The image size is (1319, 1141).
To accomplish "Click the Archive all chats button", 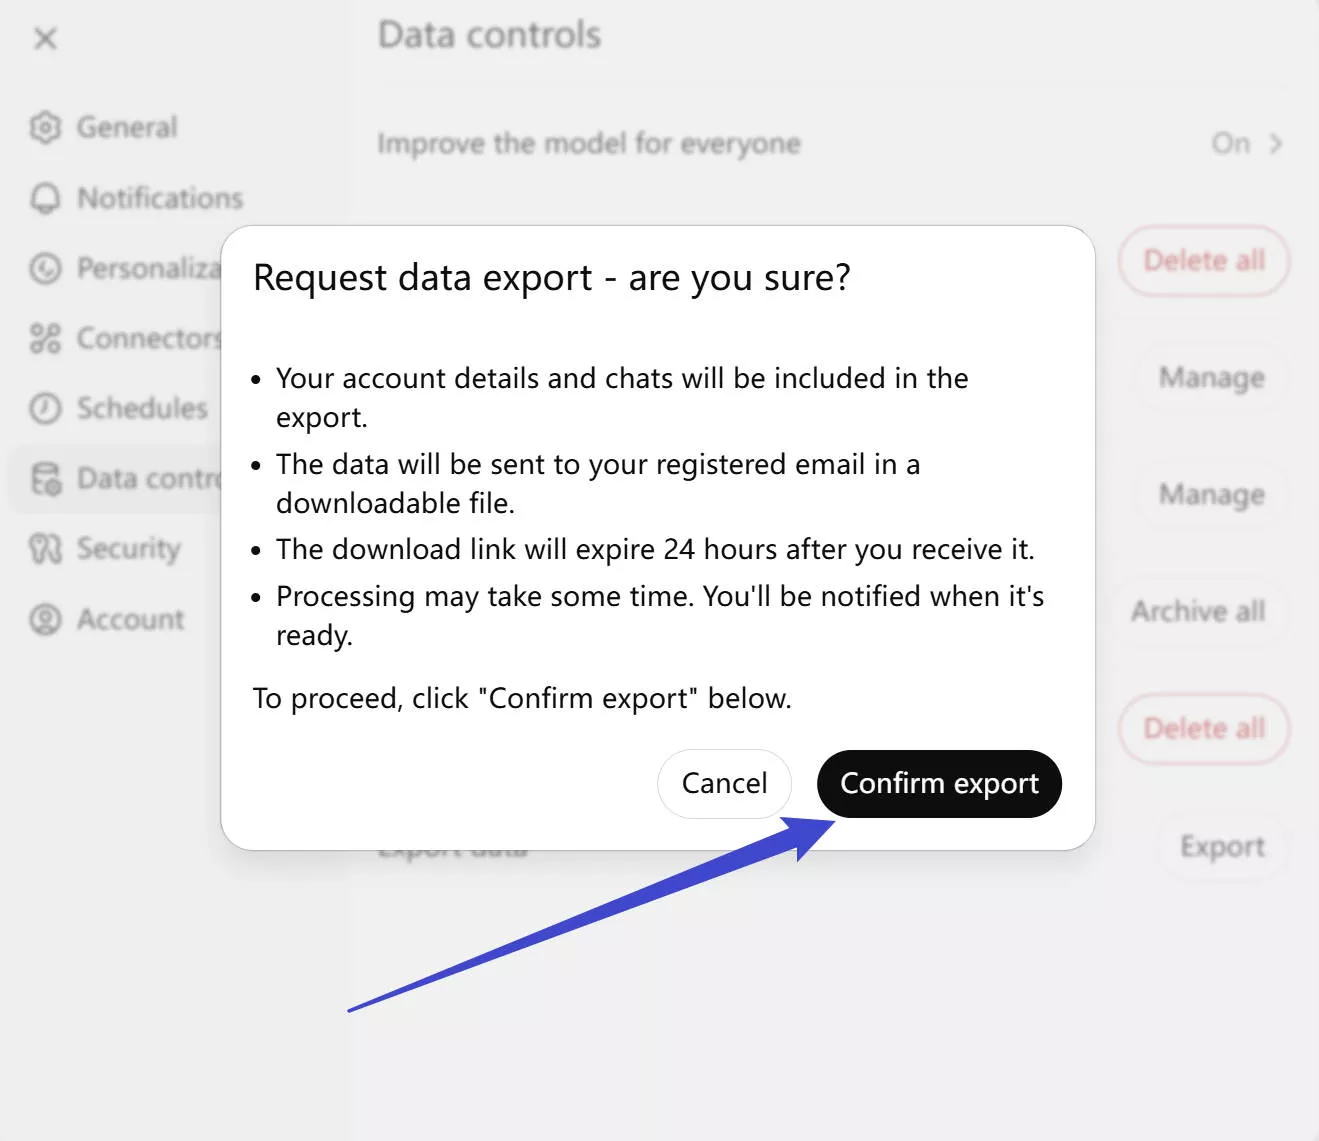I will tap(1198, 611).
